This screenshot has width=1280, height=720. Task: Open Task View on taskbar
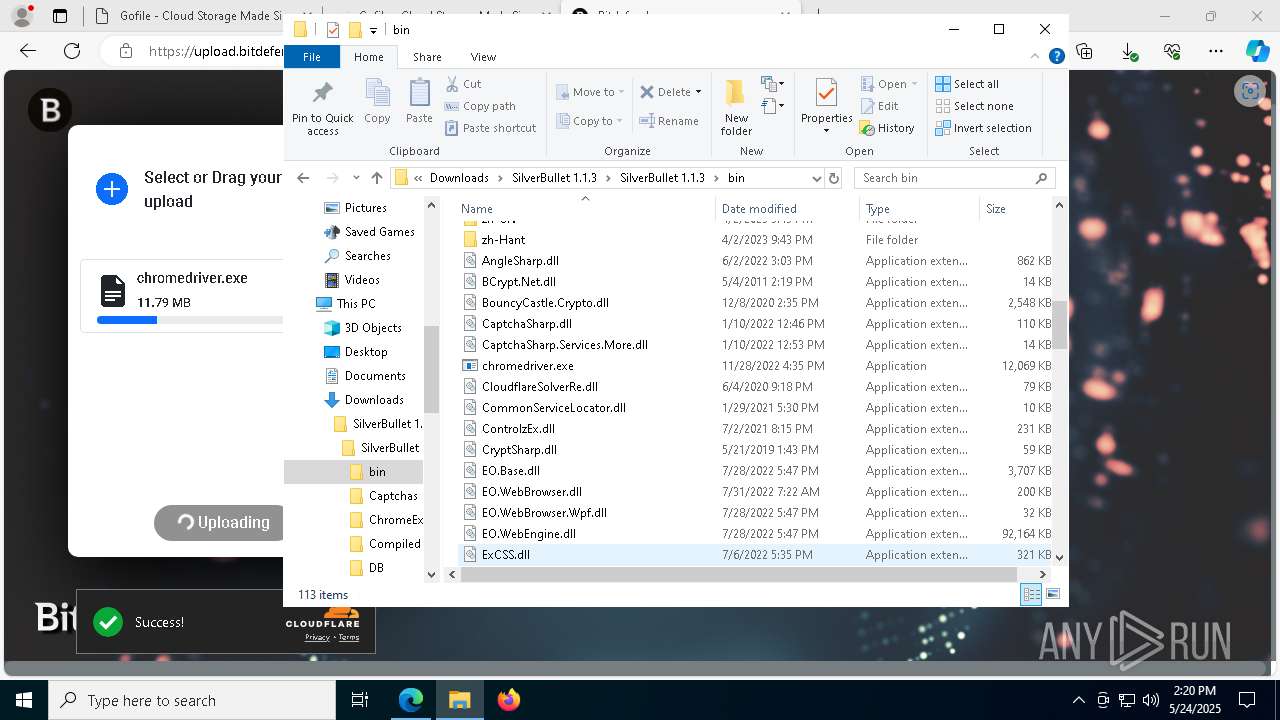(360, 700)
